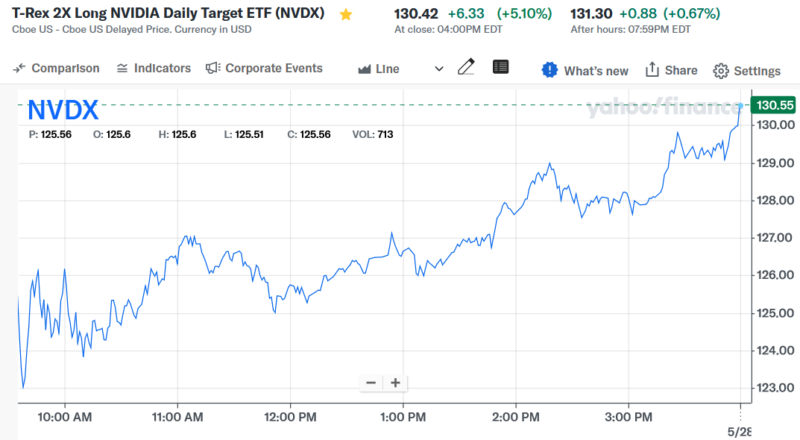
Task: Click the gold watchlist star icon
Action: click(x=346, y=15)
